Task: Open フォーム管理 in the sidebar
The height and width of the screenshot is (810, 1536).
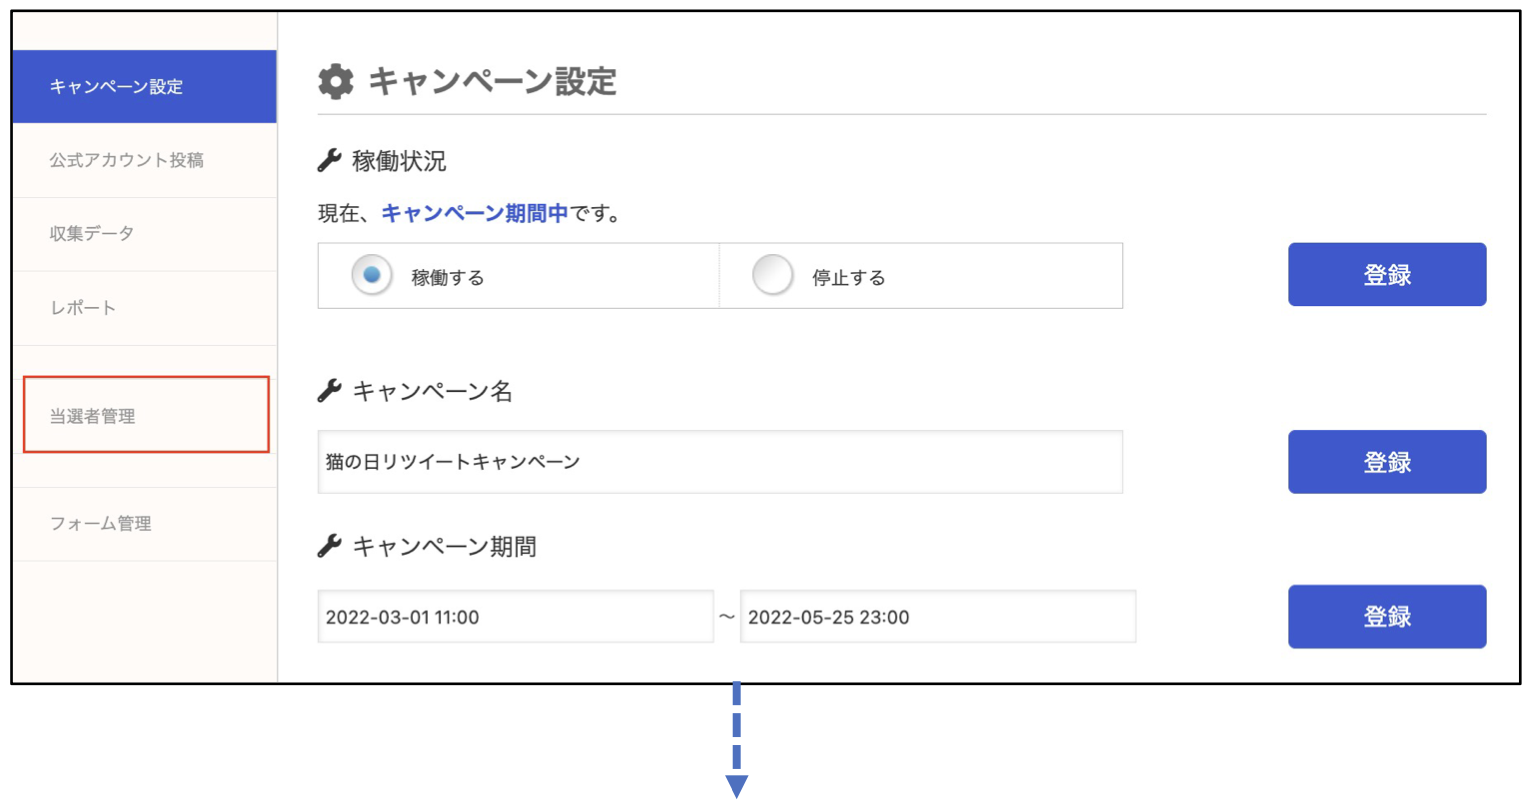Action: click(x=144, y=524)
